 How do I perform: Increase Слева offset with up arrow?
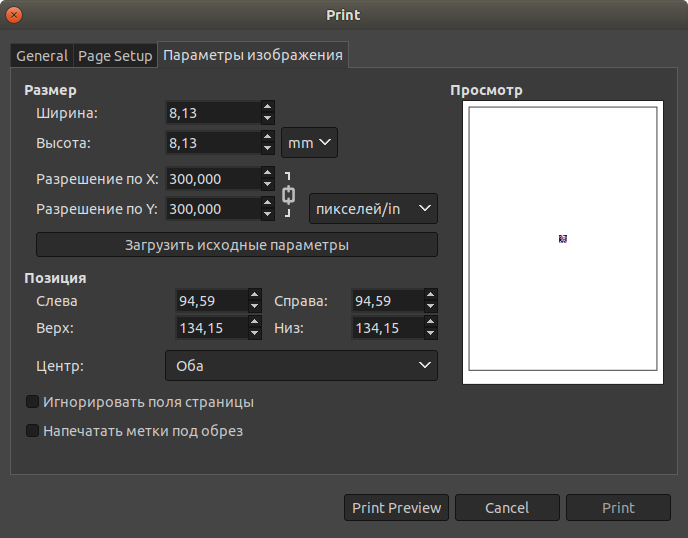point(255,294)
